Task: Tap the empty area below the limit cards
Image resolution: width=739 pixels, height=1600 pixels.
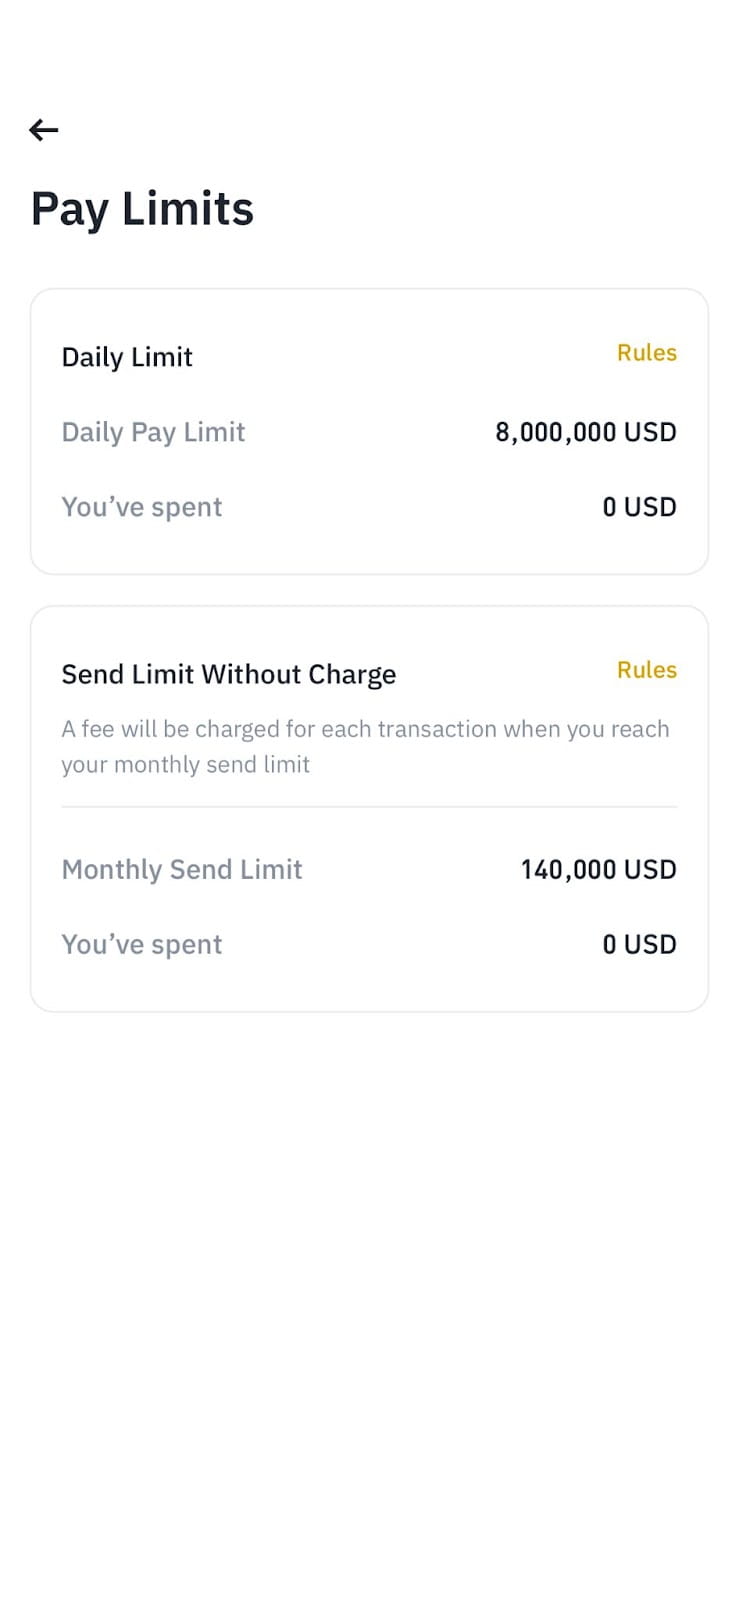Action: tap(369, 1300)
